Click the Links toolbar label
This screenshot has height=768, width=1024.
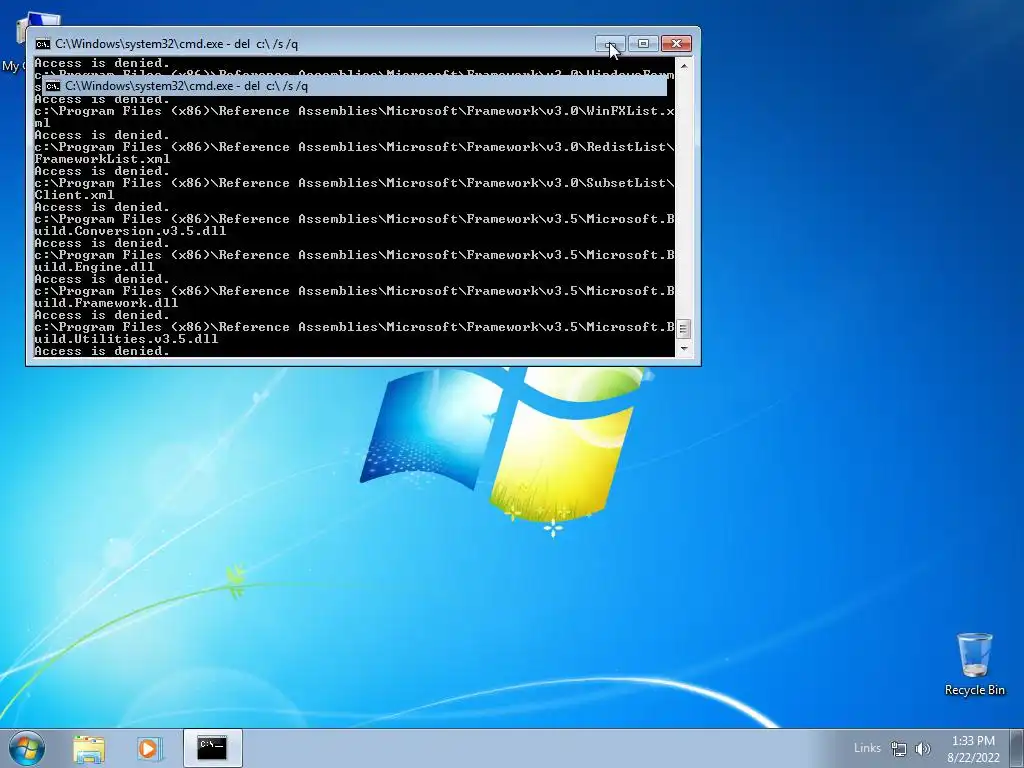coord(867,748)
